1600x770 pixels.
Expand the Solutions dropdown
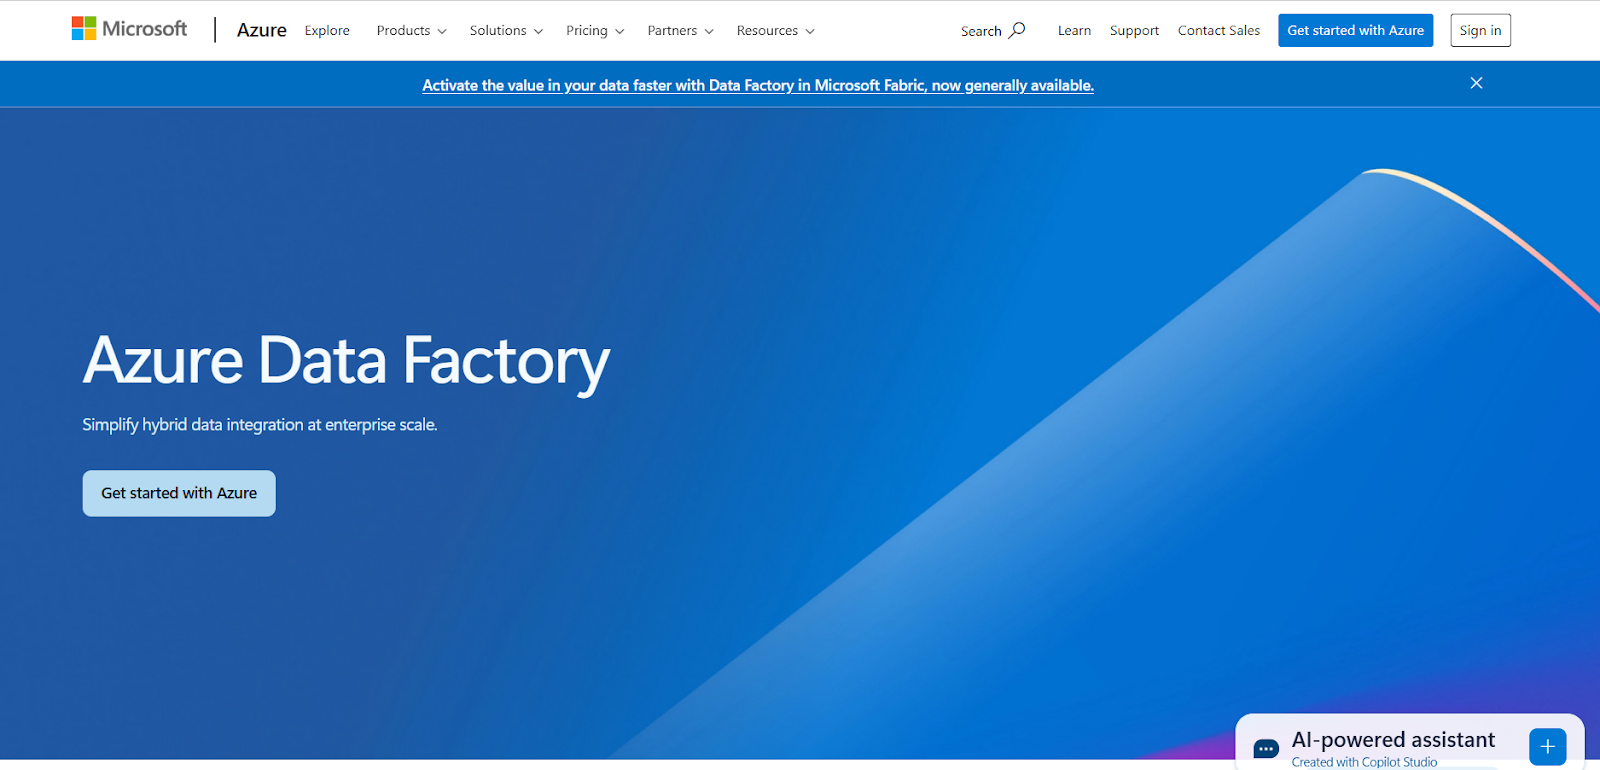506,31
